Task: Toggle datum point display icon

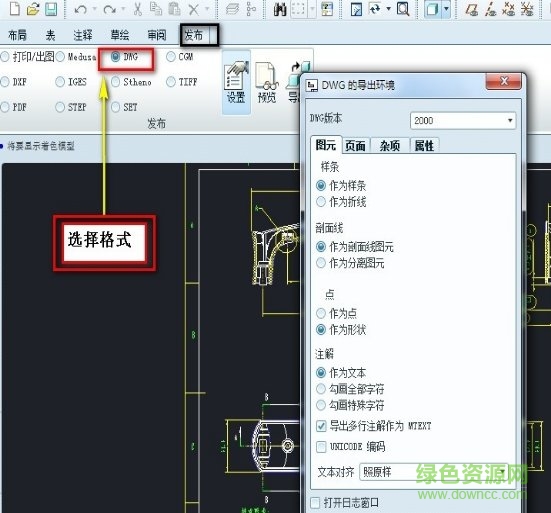Action: point(508,9)
